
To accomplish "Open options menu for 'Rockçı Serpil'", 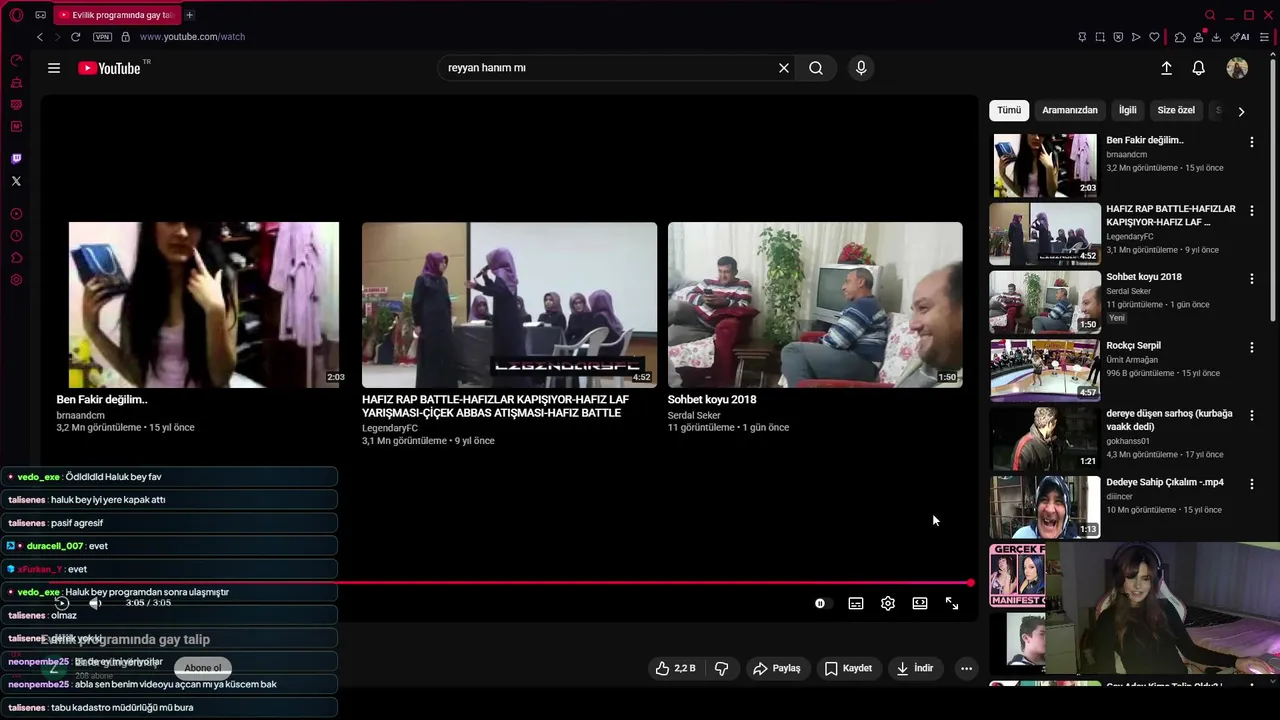I will click(1251, 347).
